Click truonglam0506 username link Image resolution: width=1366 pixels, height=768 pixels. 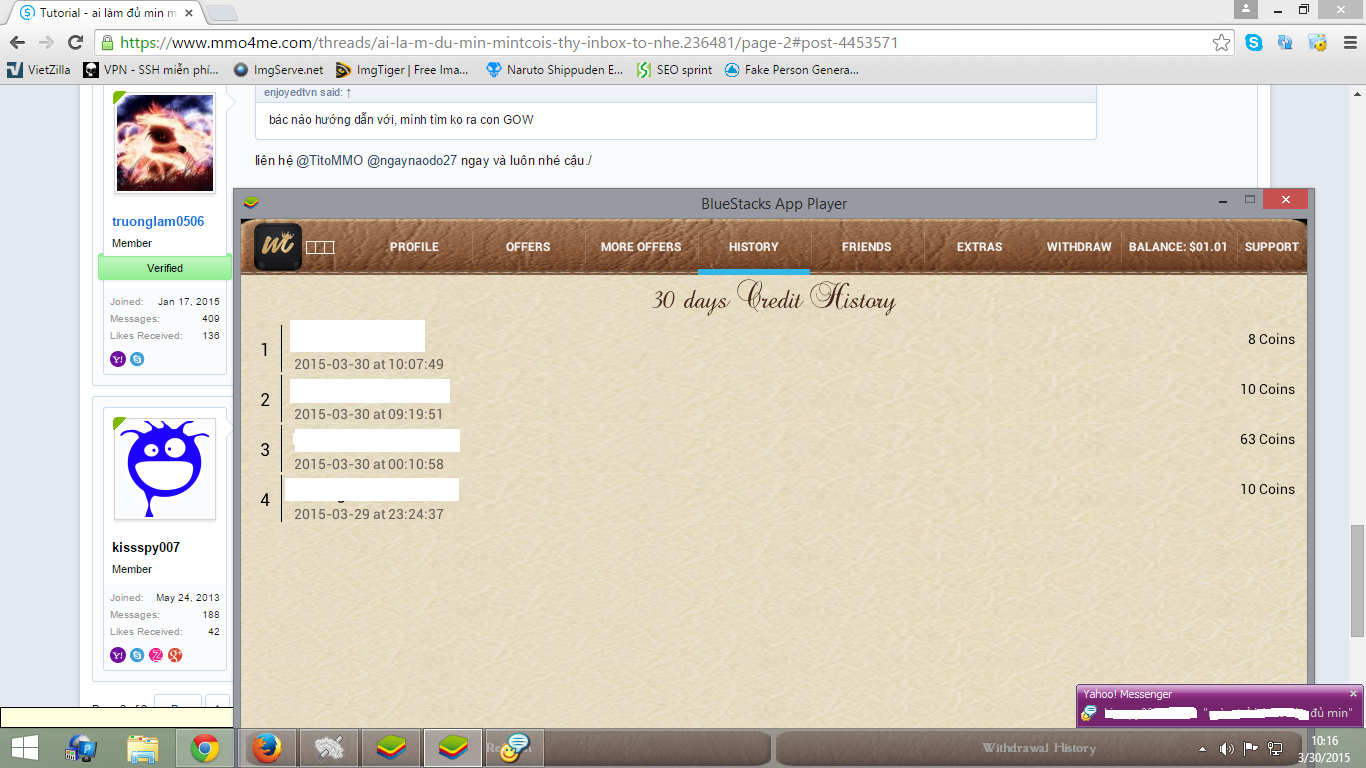(x=158, y=221)
